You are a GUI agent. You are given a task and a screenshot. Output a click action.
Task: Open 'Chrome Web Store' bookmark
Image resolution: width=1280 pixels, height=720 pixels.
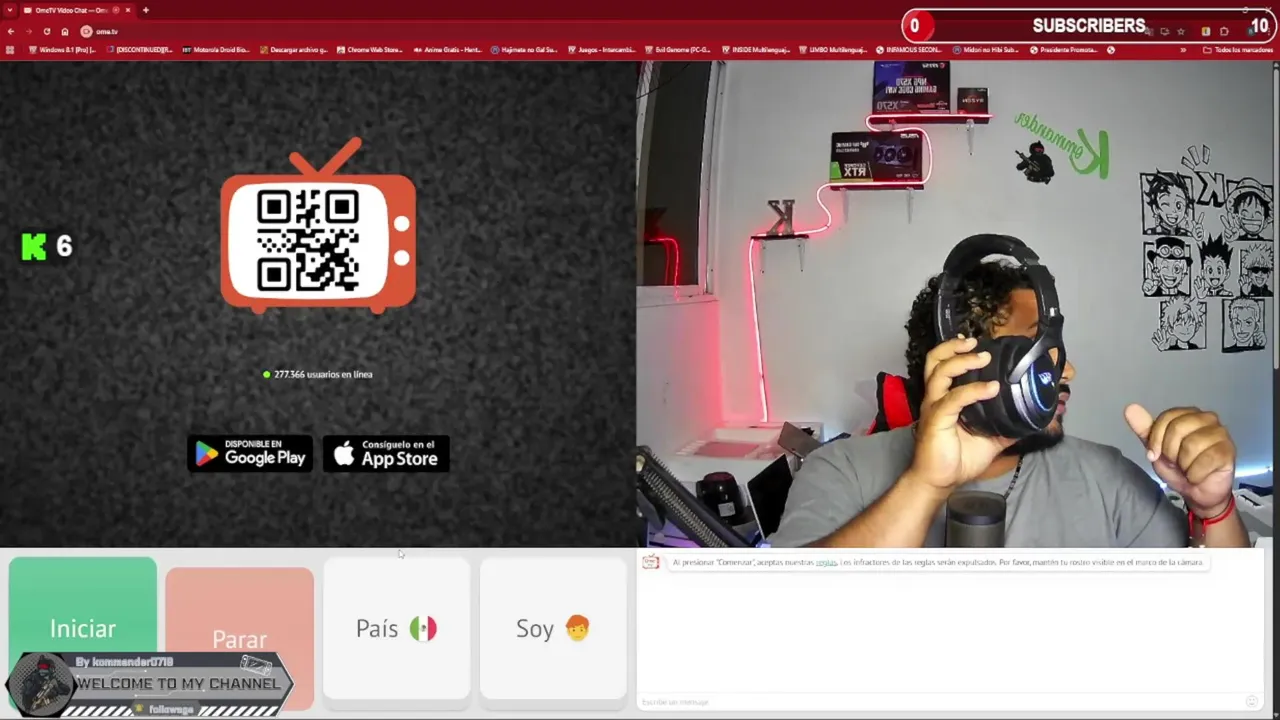369,50
